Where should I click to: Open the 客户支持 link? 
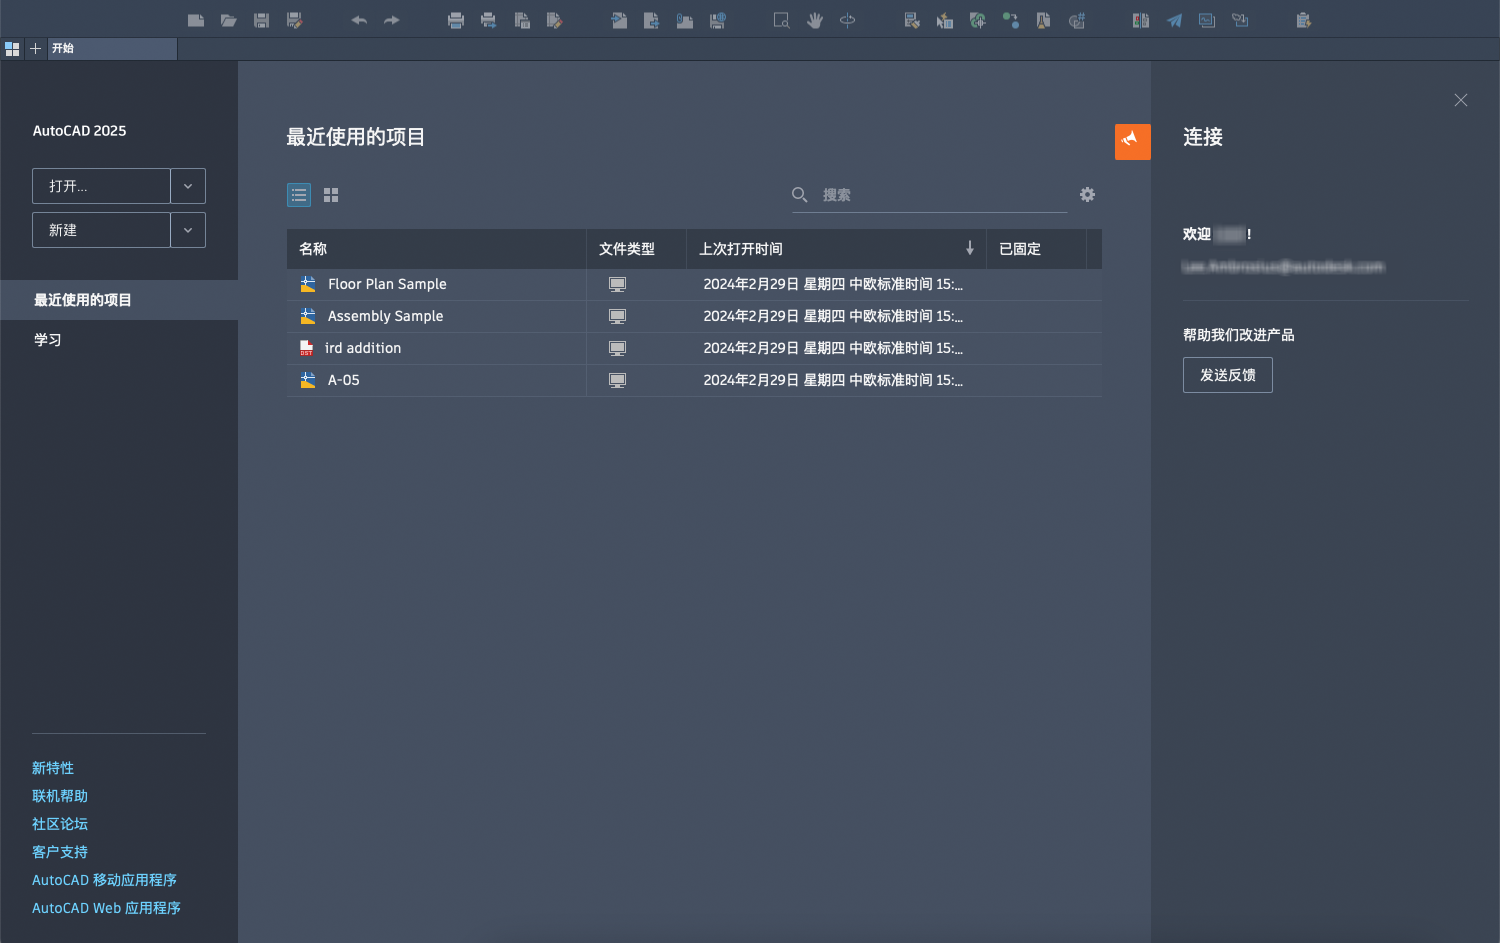[x=60, y=852]
